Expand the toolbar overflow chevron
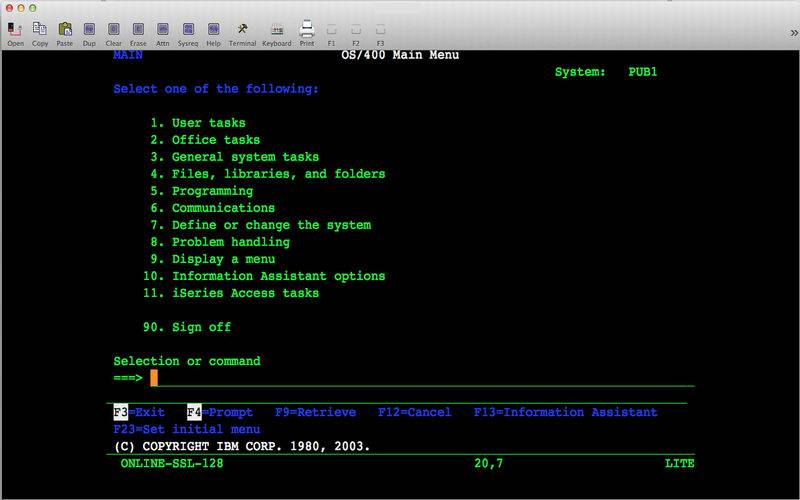This screenshot has height=500, width=800. (x=793, y=33)
